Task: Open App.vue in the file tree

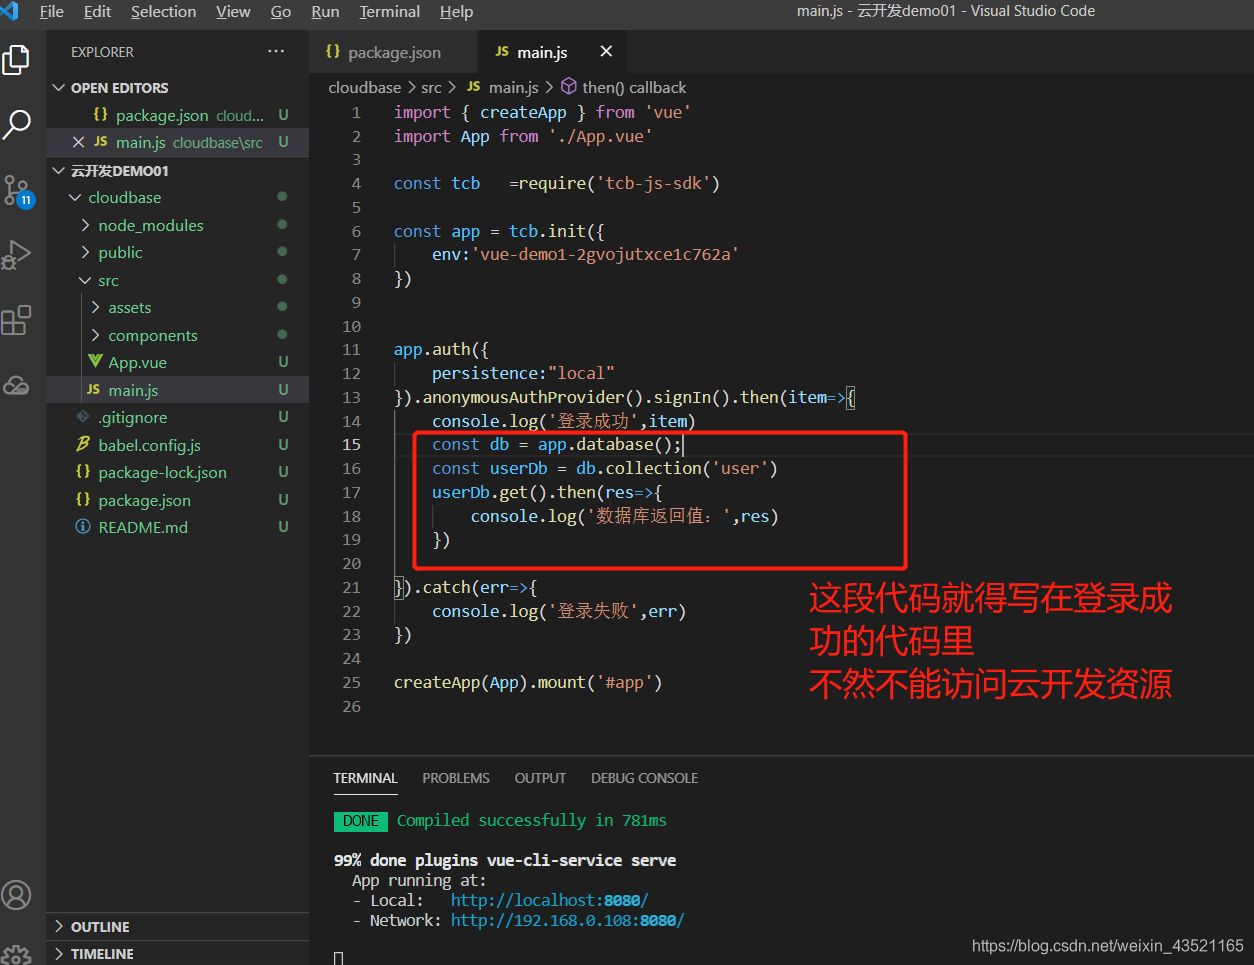Action: (177, 362)
